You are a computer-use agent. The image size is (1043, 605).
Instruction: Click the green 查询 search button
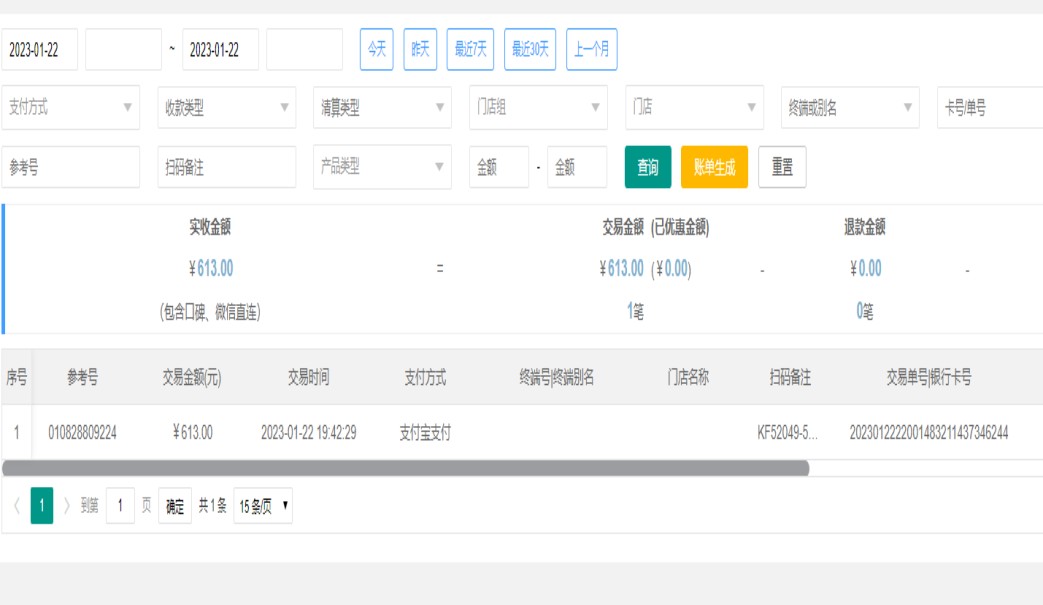pyautogui.click(x=648, y=168)
